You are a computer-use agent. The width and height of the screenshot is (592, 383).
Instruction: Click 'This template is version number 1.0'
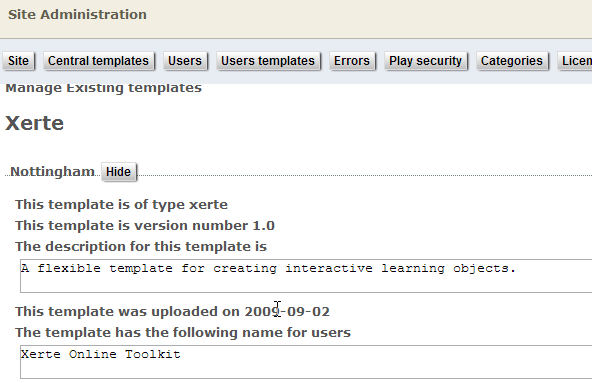[145, 225]
